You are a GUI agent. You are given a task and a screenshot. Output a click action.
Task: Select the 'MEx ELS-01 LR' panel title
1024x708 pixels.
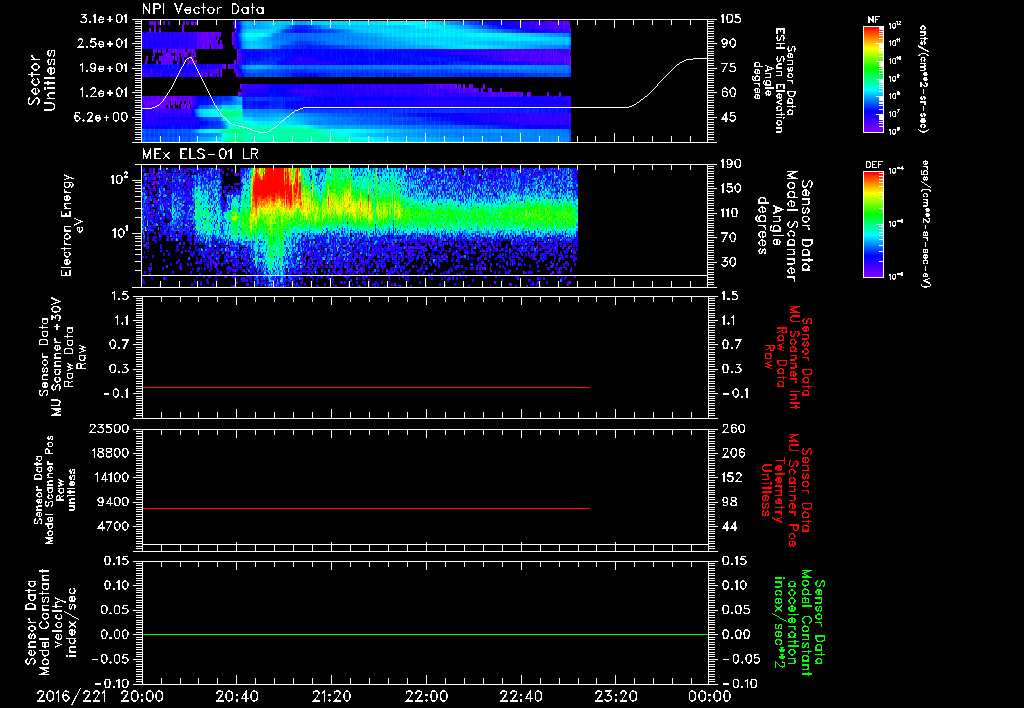point(200,155)
